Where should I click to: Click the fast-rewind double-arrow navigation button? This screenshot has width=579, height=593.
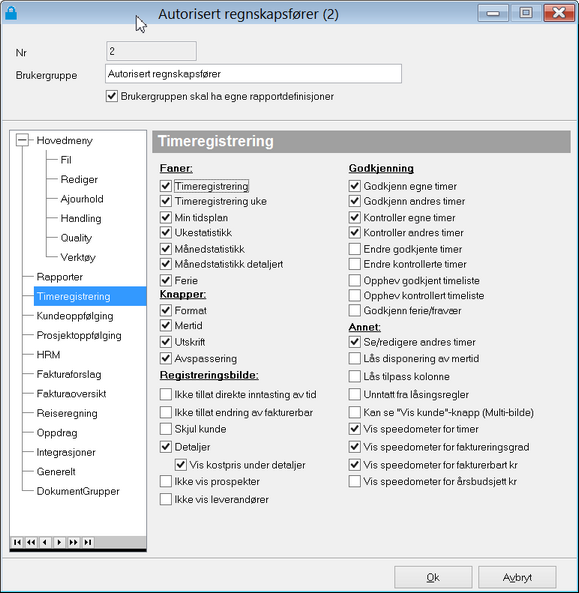[31, 542]
